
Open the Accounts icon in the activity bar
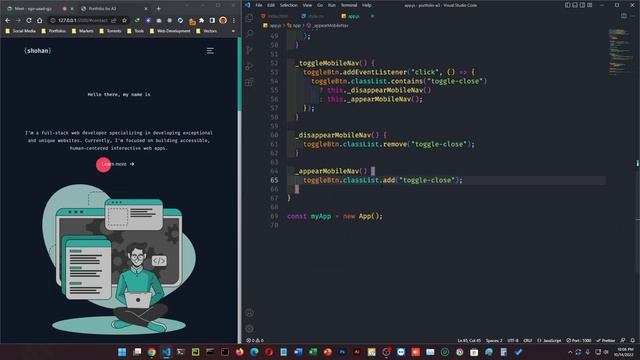(249, 313)
